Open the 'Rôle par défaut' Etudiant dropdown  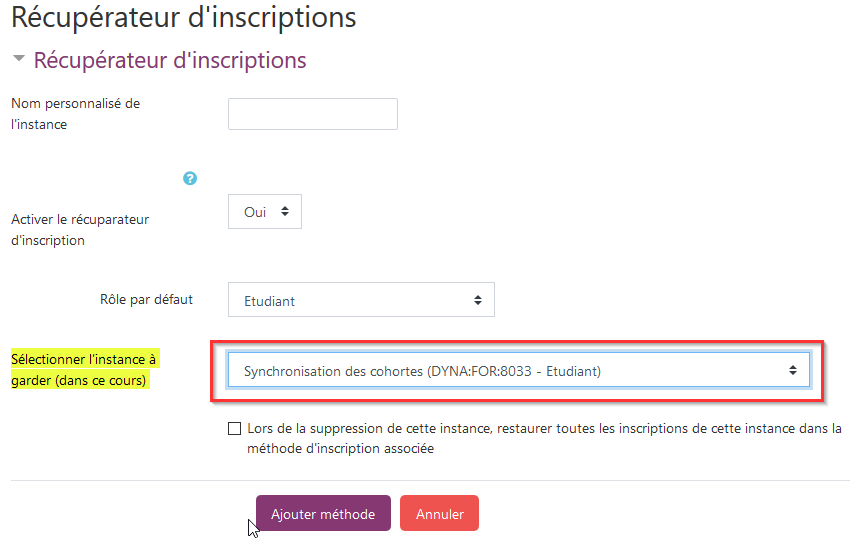point(360,299)
